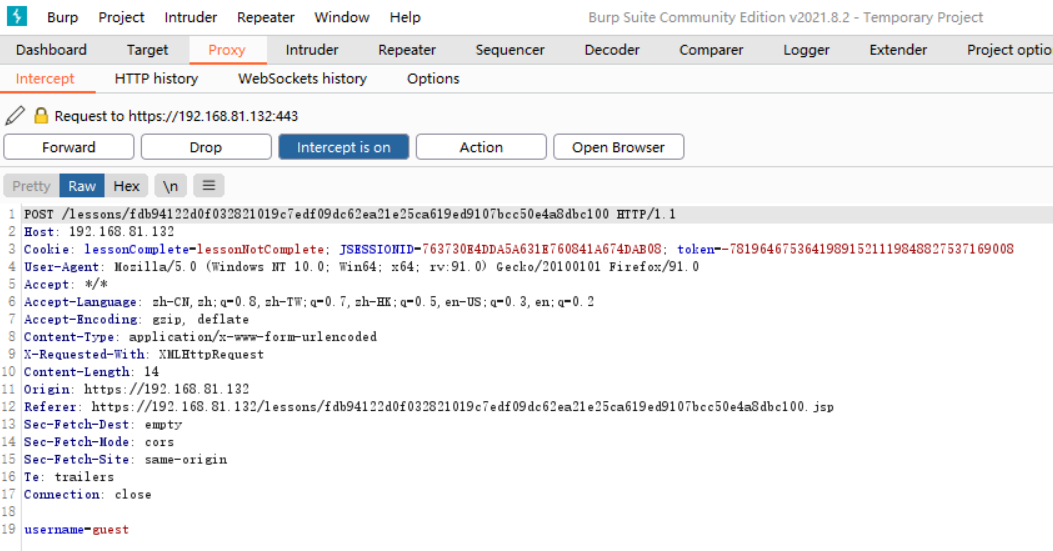Screen dimensions: 1053x551
Task: Open the Project menu
Action: 121,17
